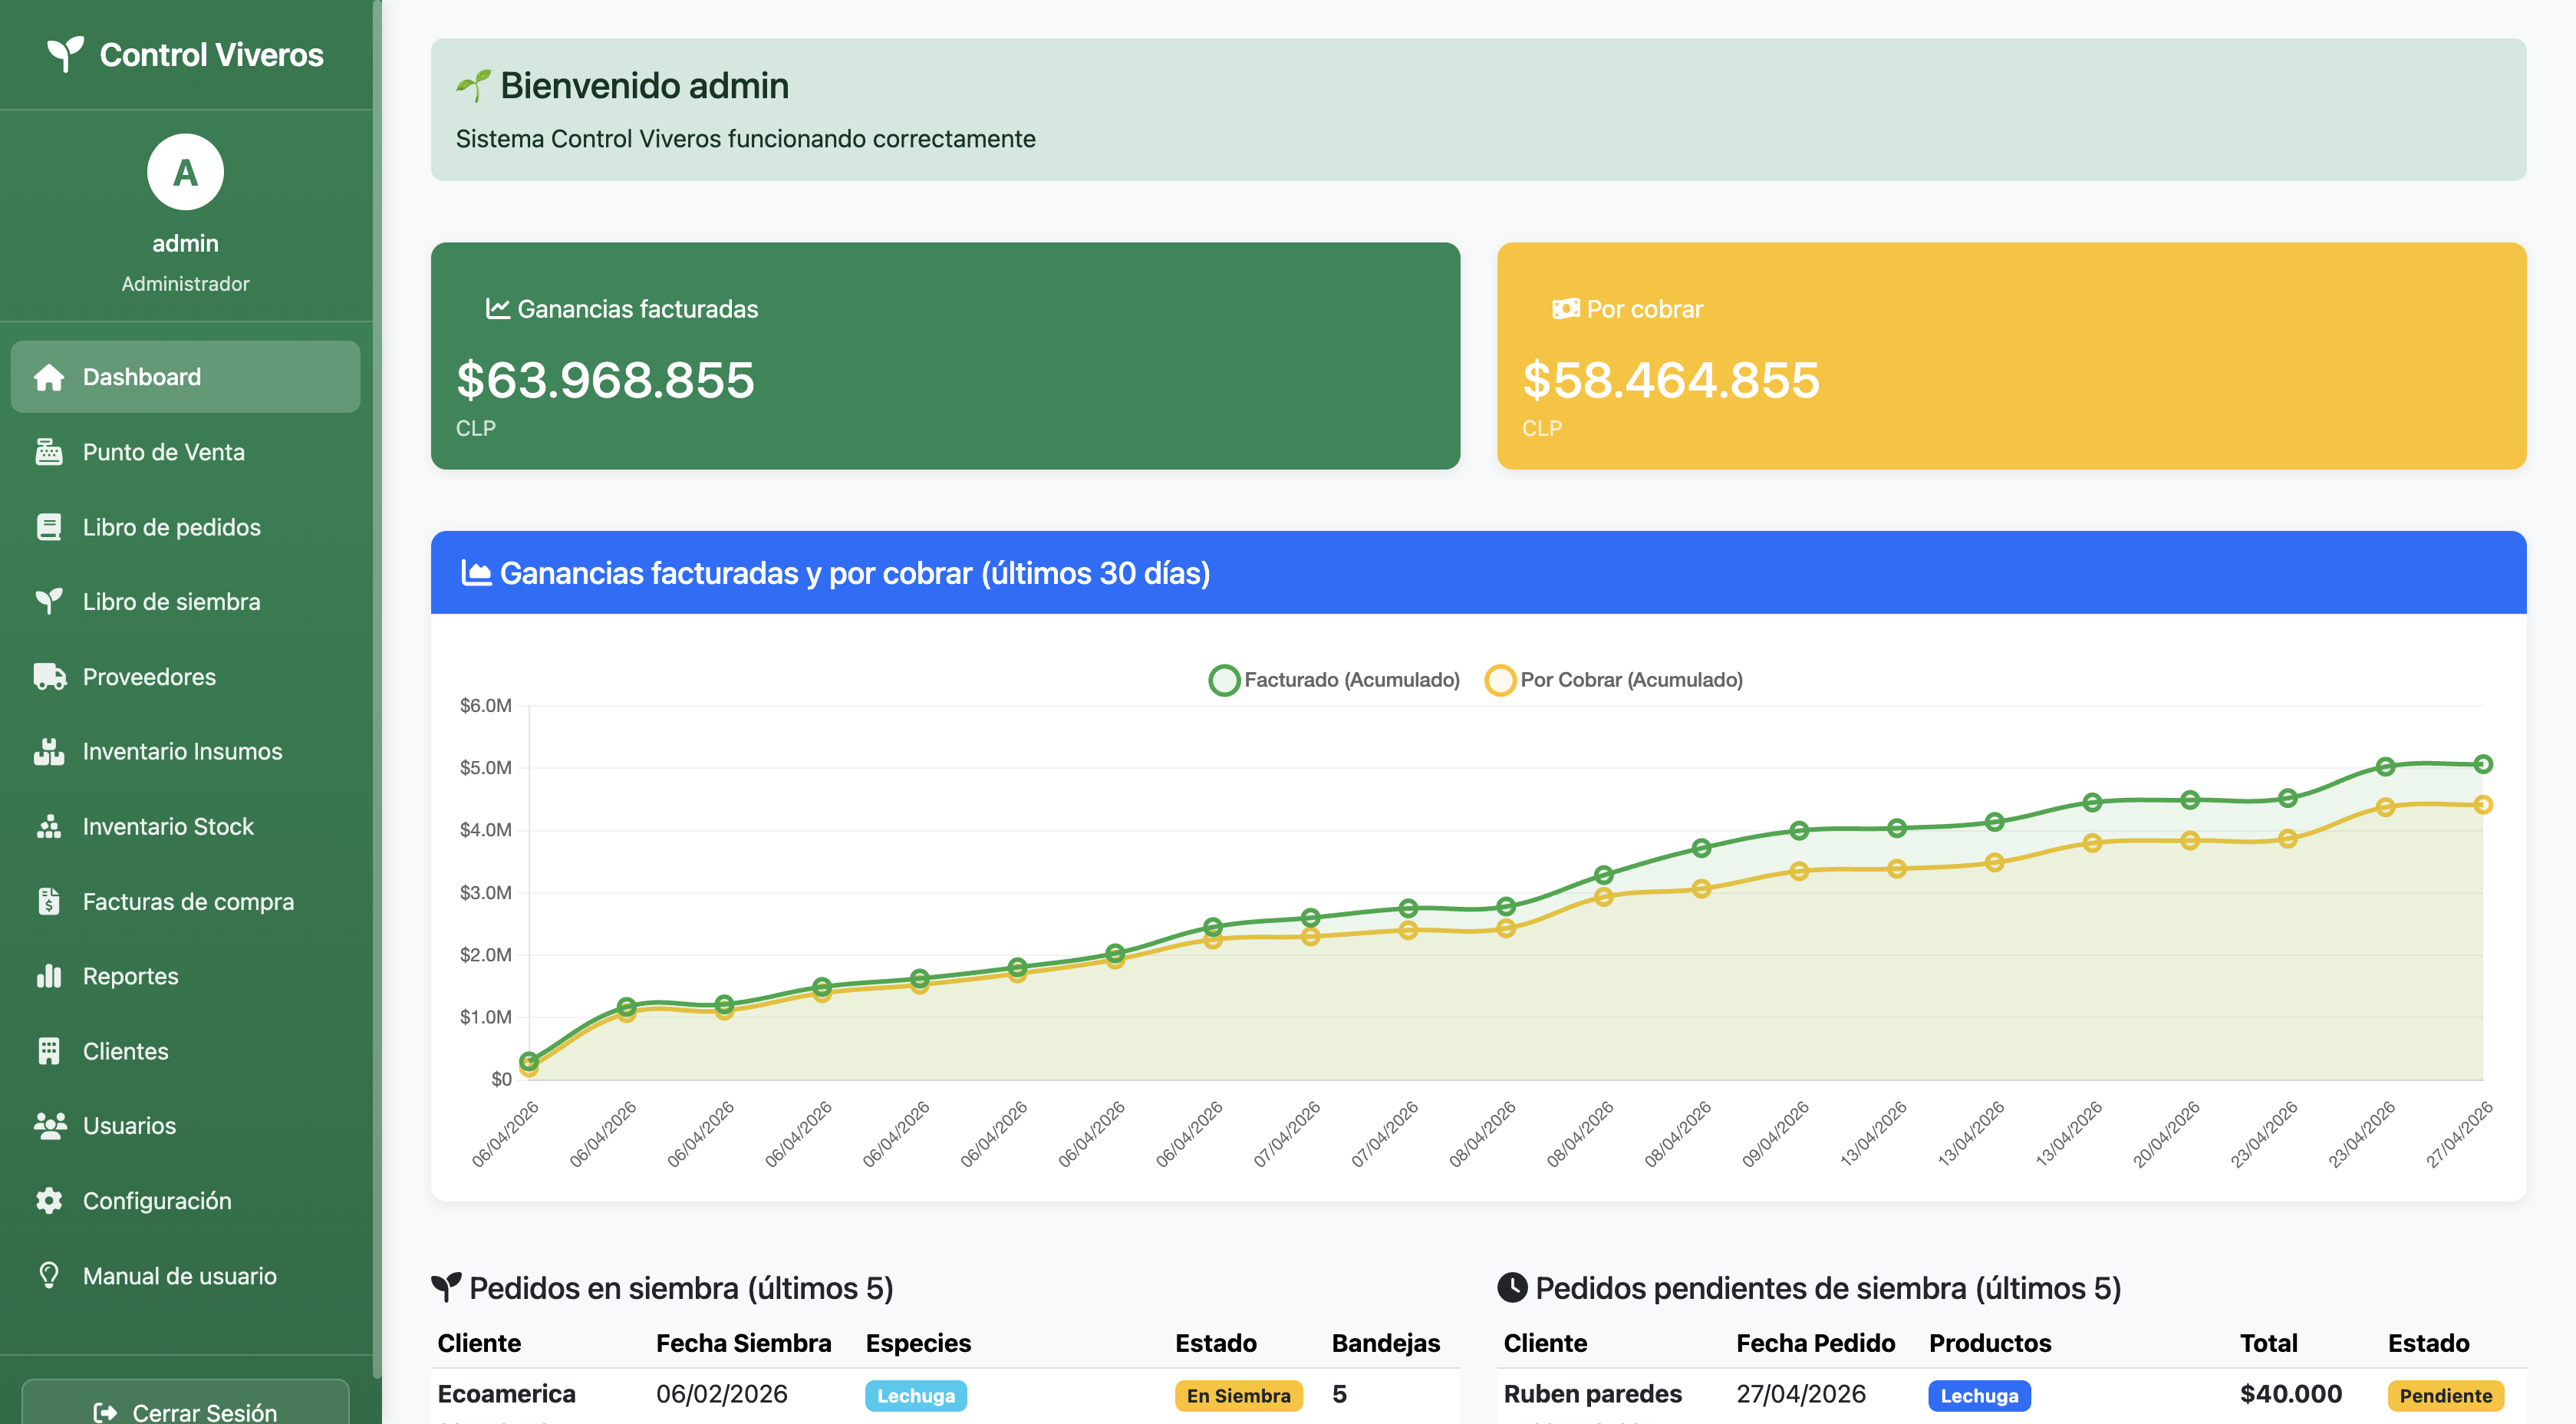Click the sidebar vertical scrollbar
This screenshot has height=1424, width=2576.
(377, 690)
